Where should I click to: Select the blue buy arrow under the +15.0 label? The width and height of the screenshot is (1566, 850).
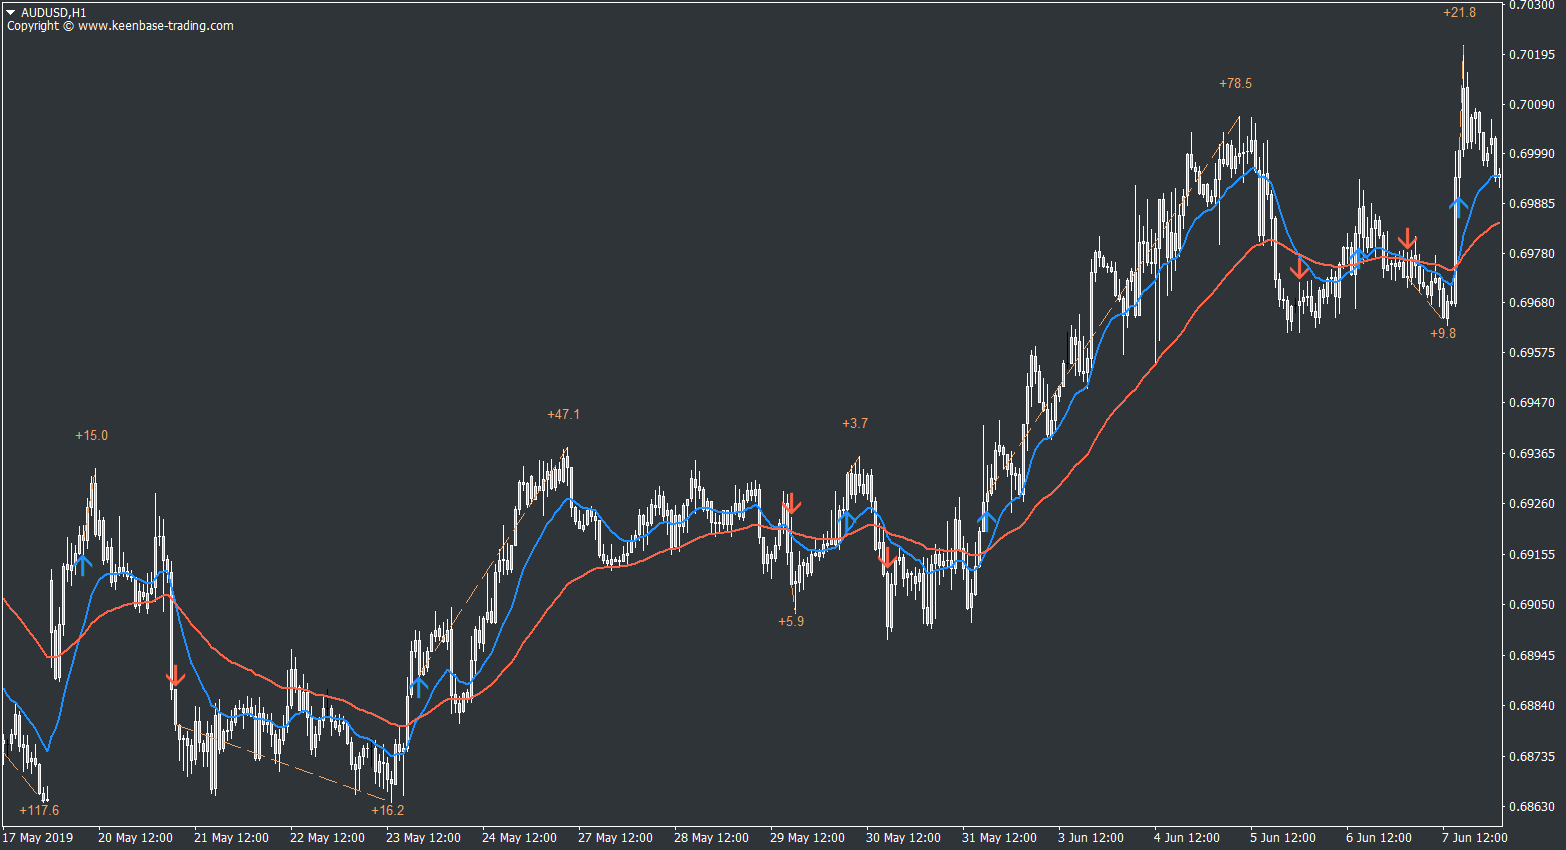pos(83,564)
